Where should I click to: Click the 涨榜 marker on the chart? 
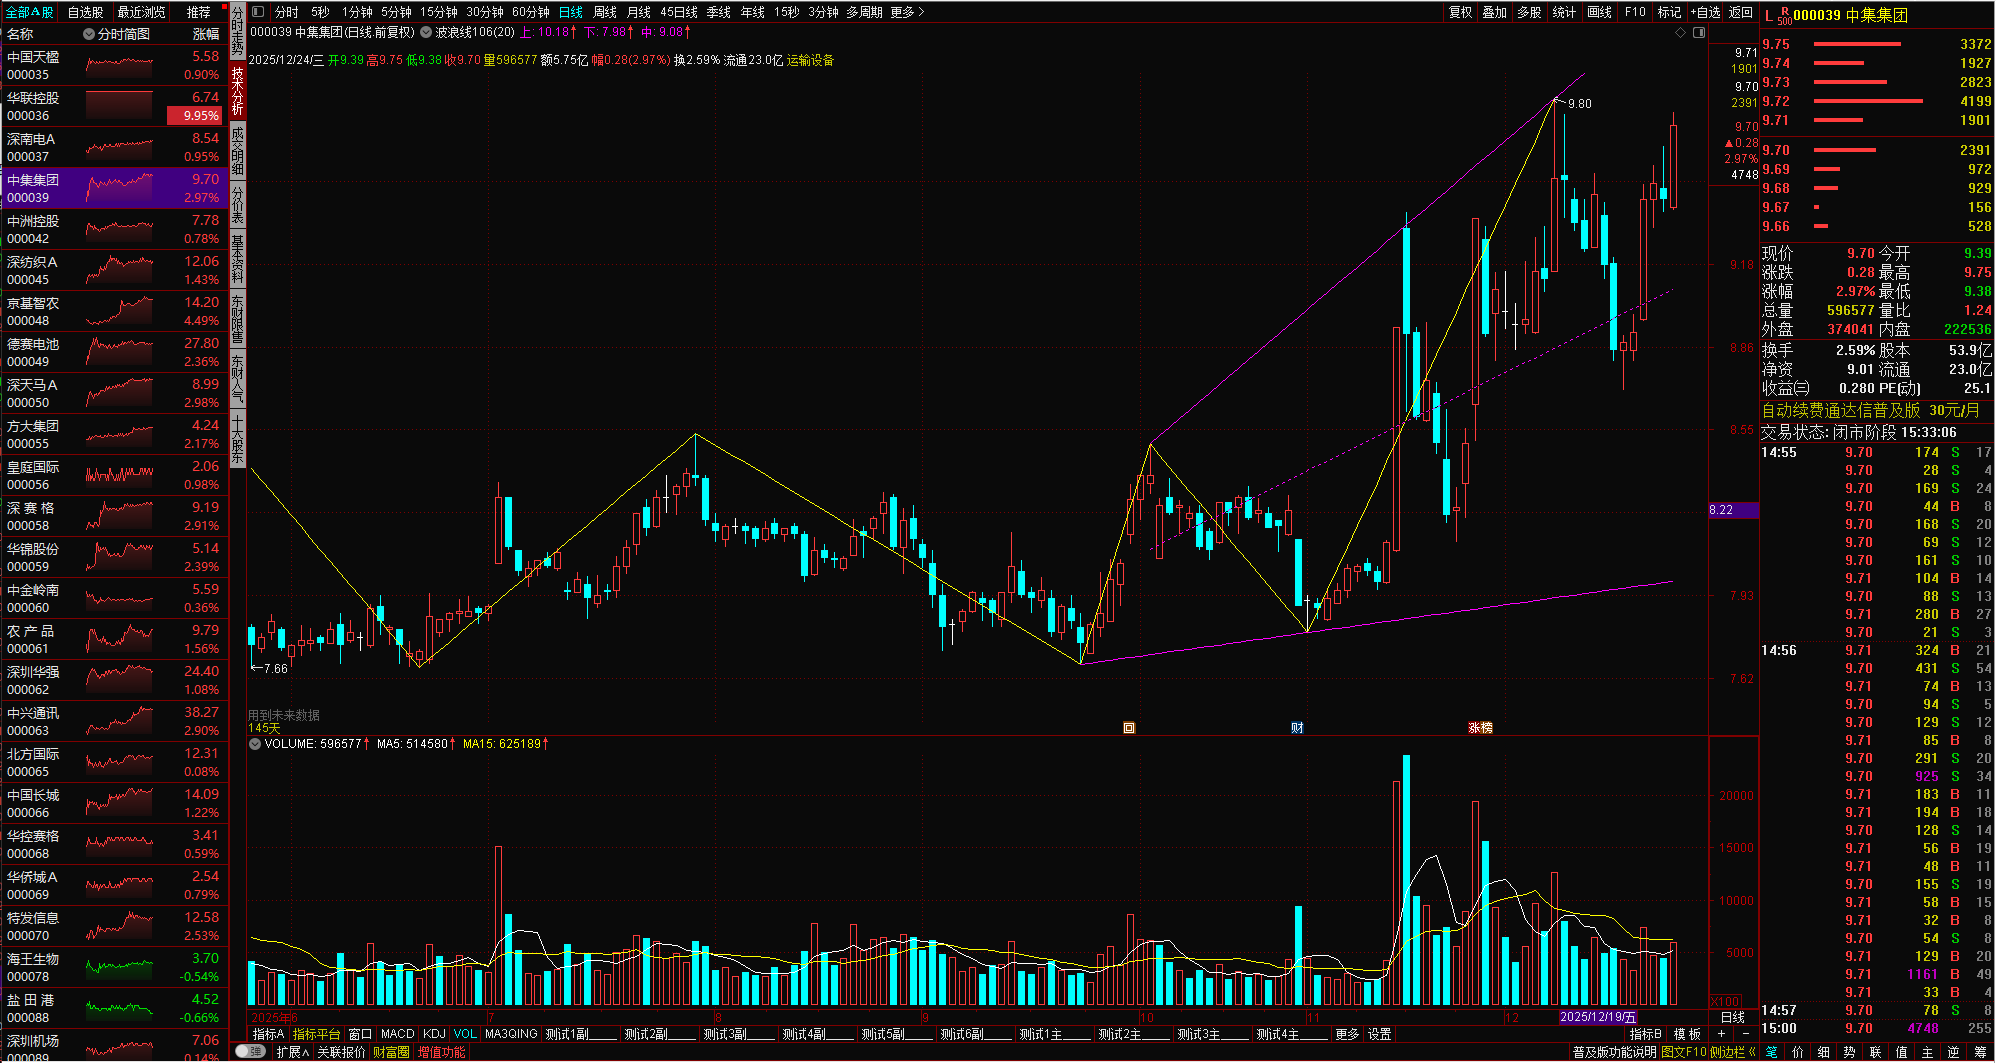(1480, 727)
